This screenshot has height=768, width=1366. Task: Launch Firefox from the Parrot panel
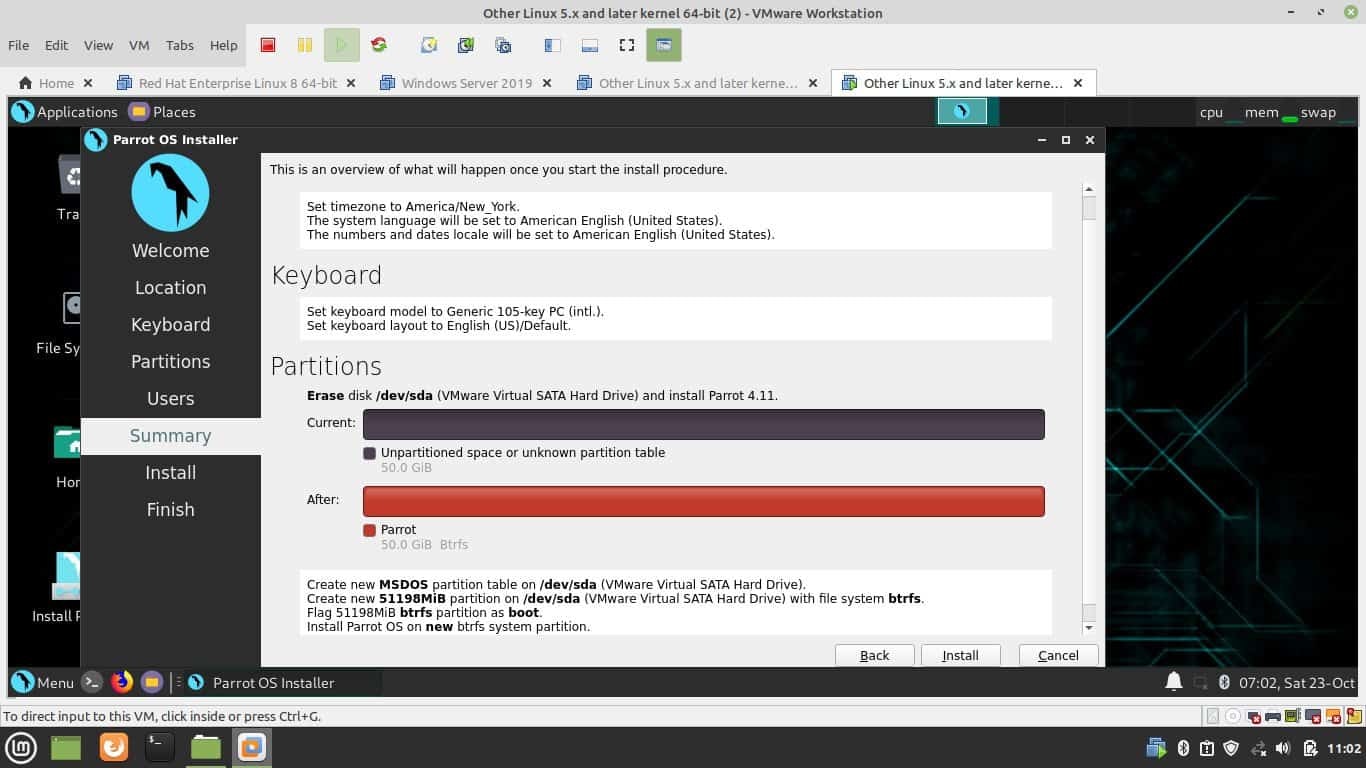pos(122,682)
